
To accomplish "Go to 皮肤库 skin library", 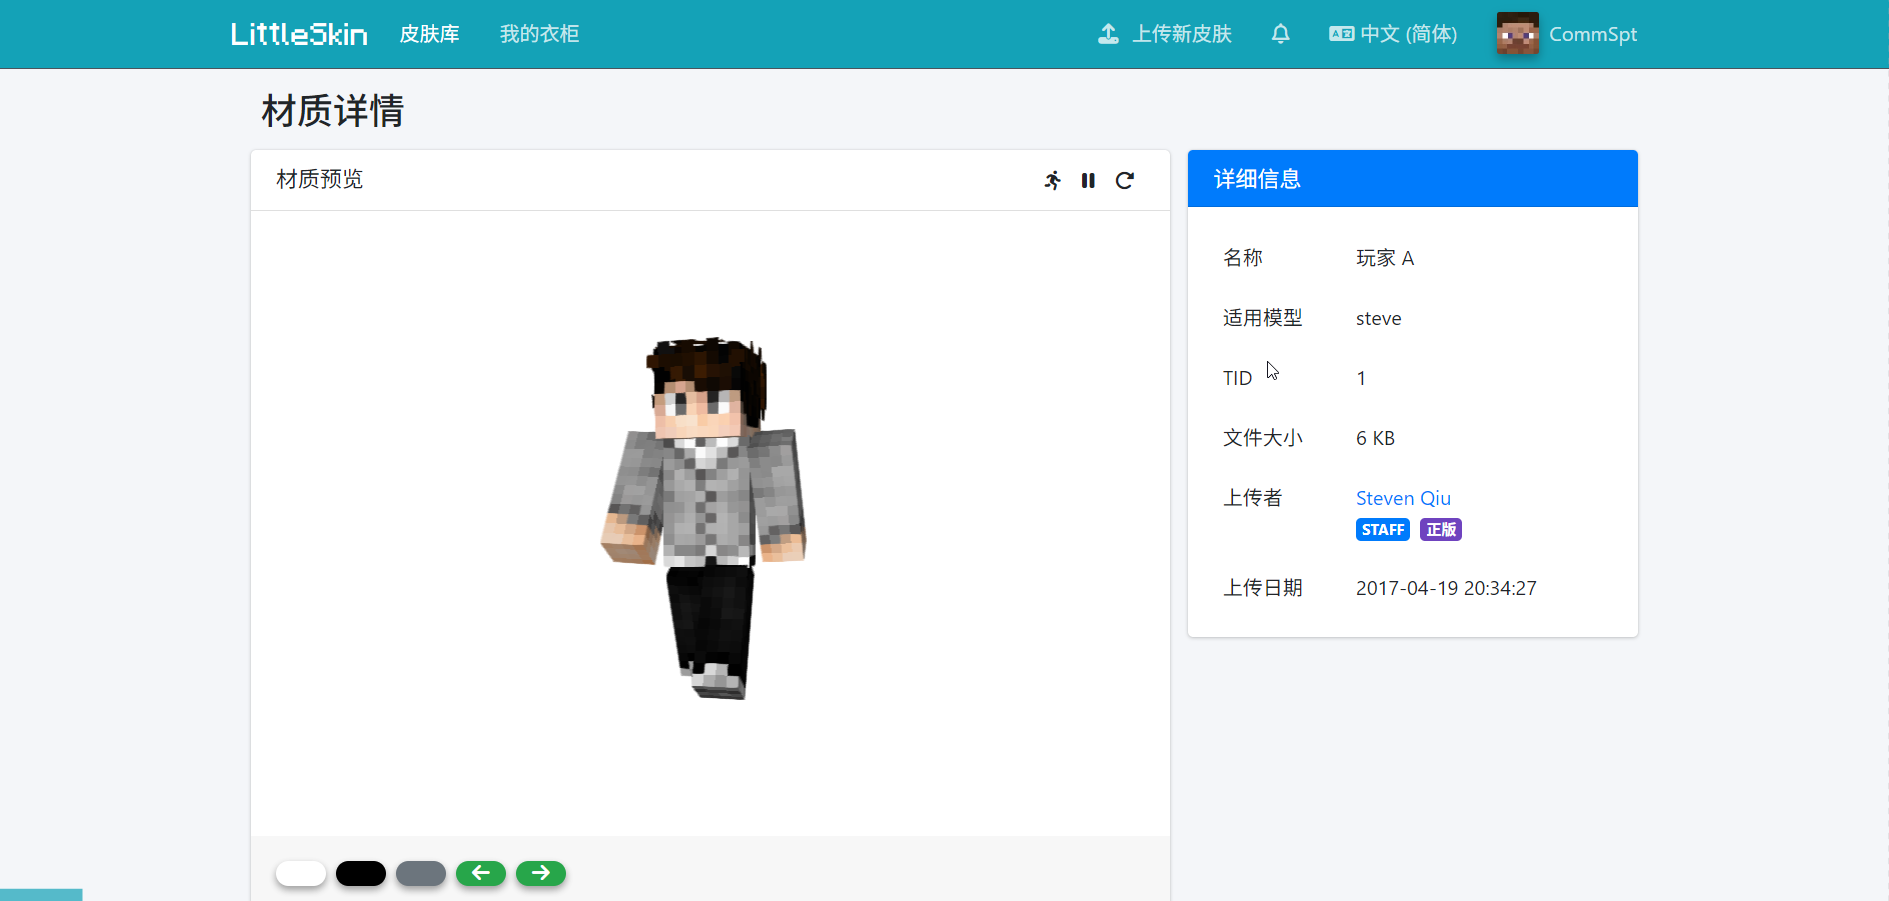I will click(429, 34).
